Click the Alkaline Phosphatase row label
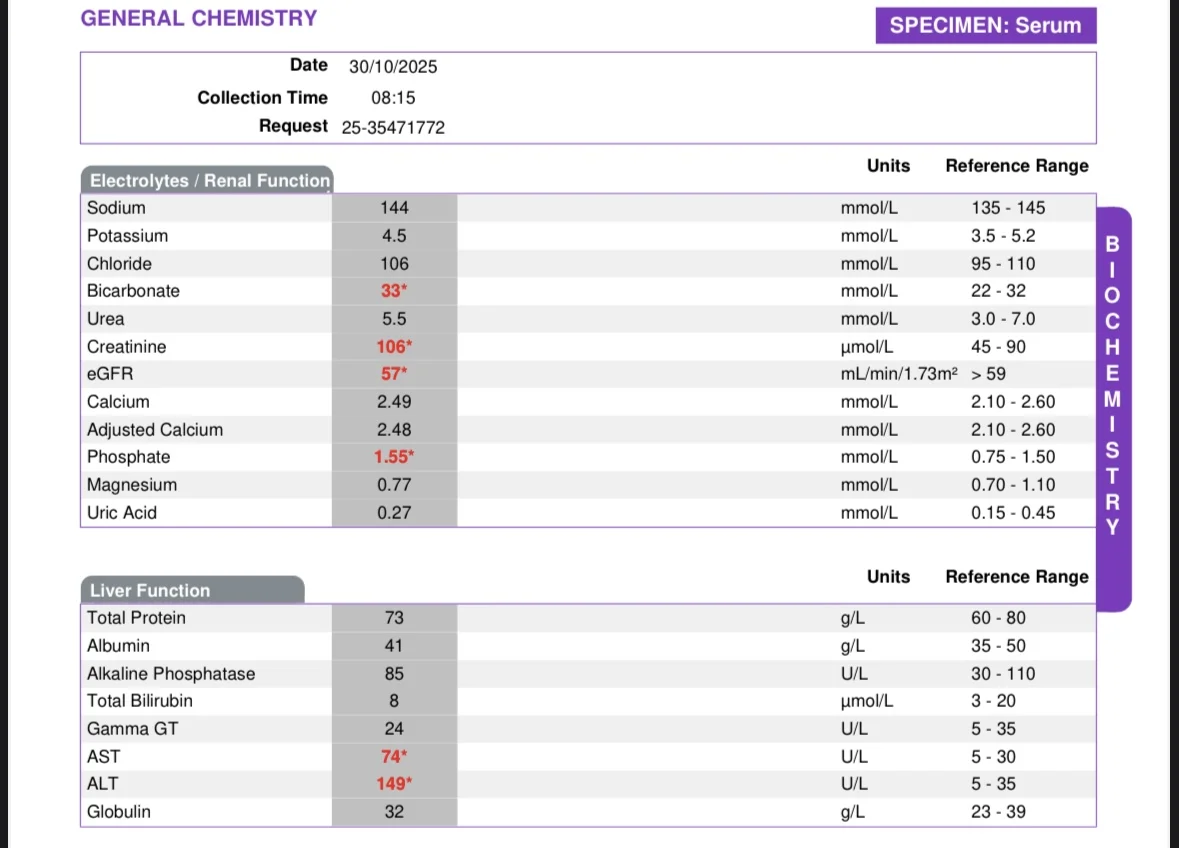 pyautogui.click(x=171, y=674)
